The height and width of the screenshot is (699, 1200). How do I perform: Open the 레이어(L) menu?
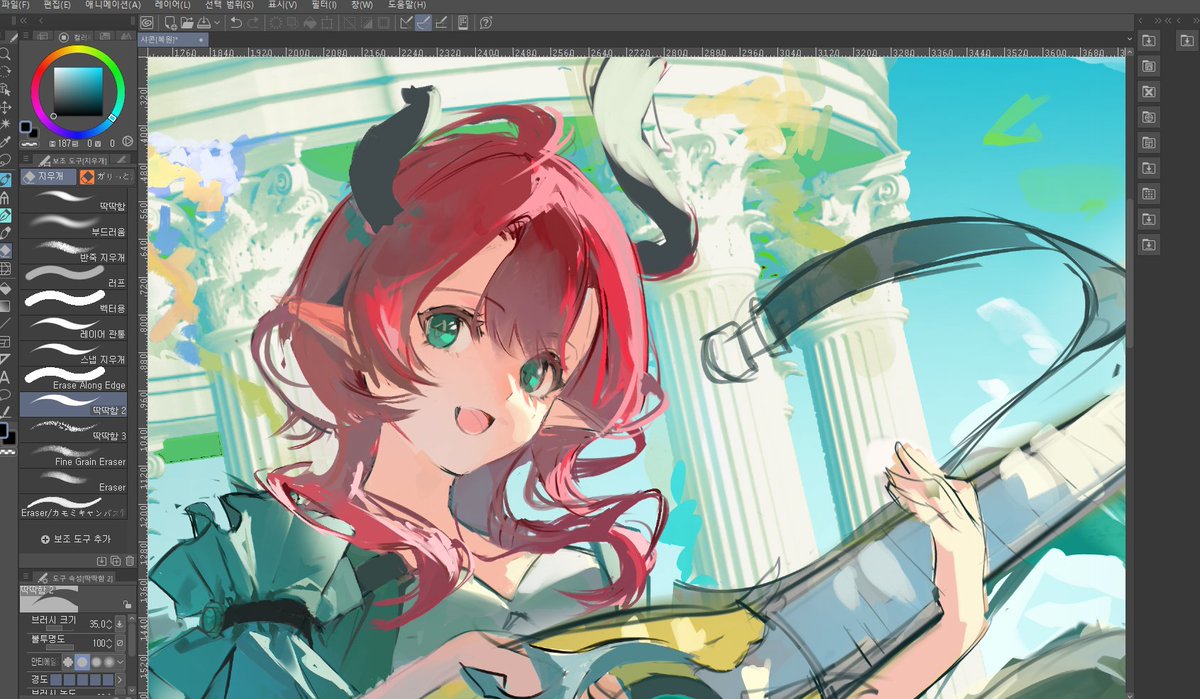[173, 5]
